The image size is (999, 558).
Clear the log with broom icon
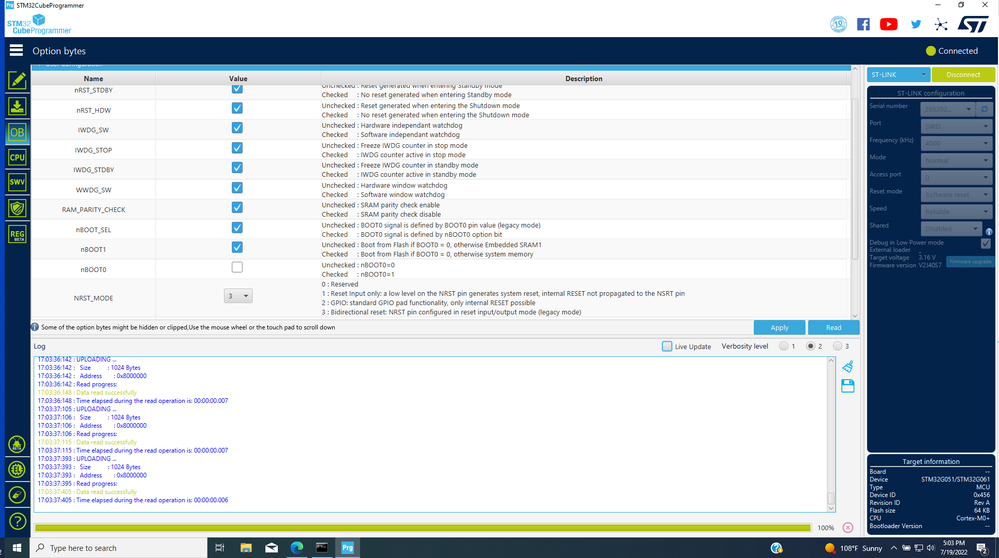tap(847, 366)
